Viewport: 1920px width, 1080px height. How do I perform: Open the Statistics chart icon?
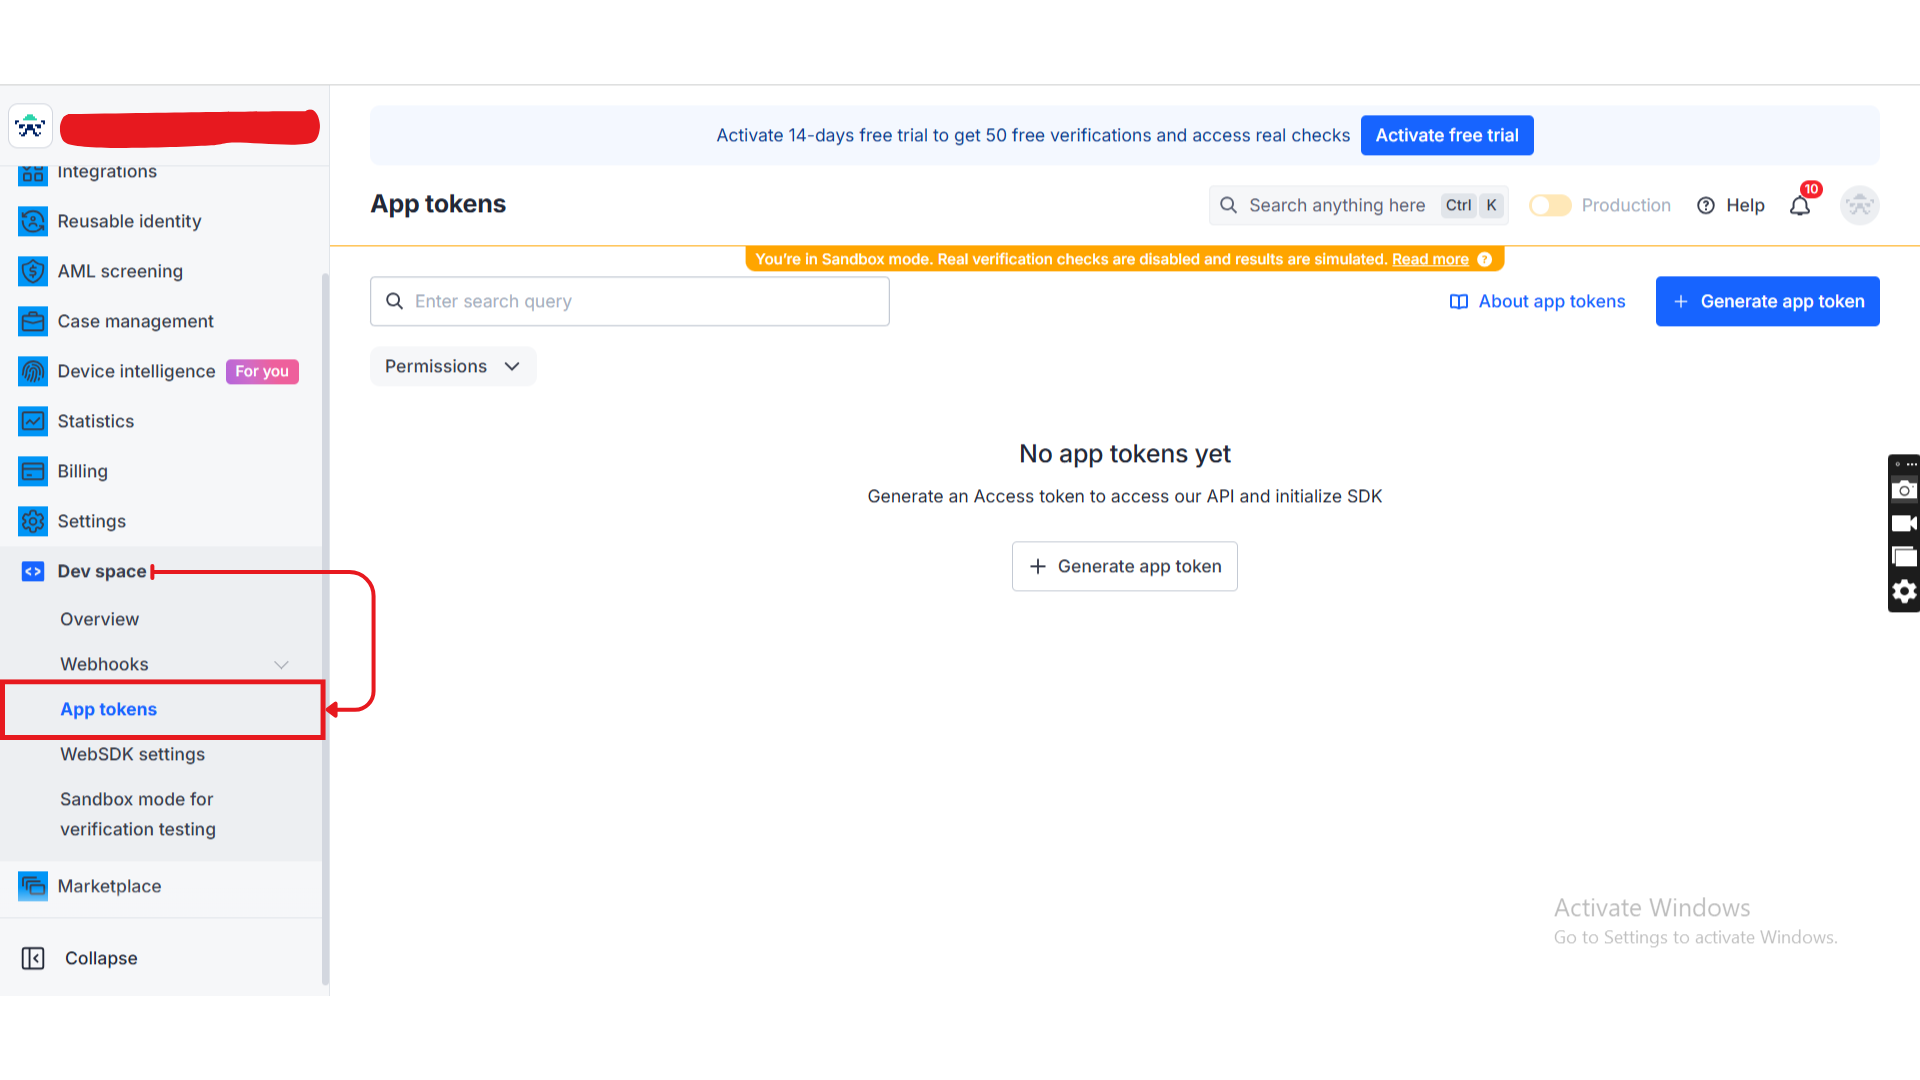[33, 421]
